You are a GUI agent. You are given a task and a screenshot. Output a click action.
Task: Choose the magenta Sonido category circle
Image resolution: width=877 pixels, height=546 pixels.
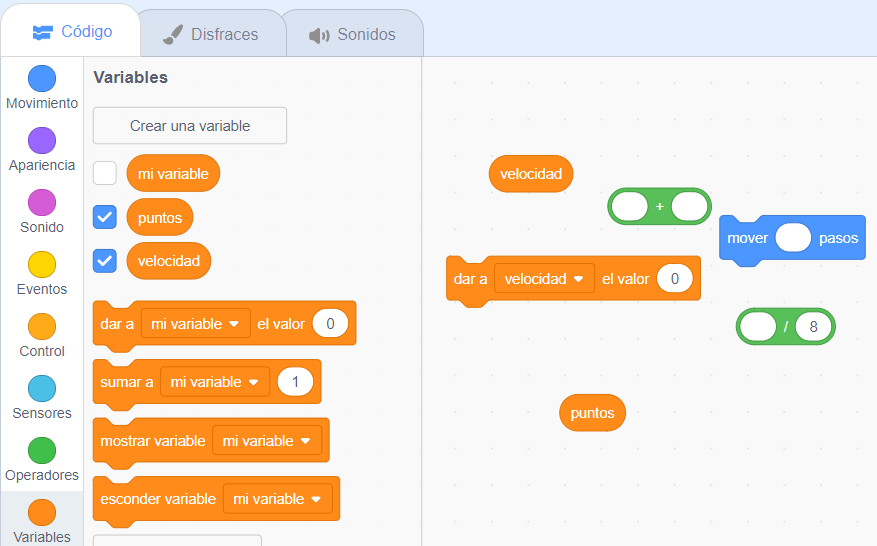click(42, 203)
